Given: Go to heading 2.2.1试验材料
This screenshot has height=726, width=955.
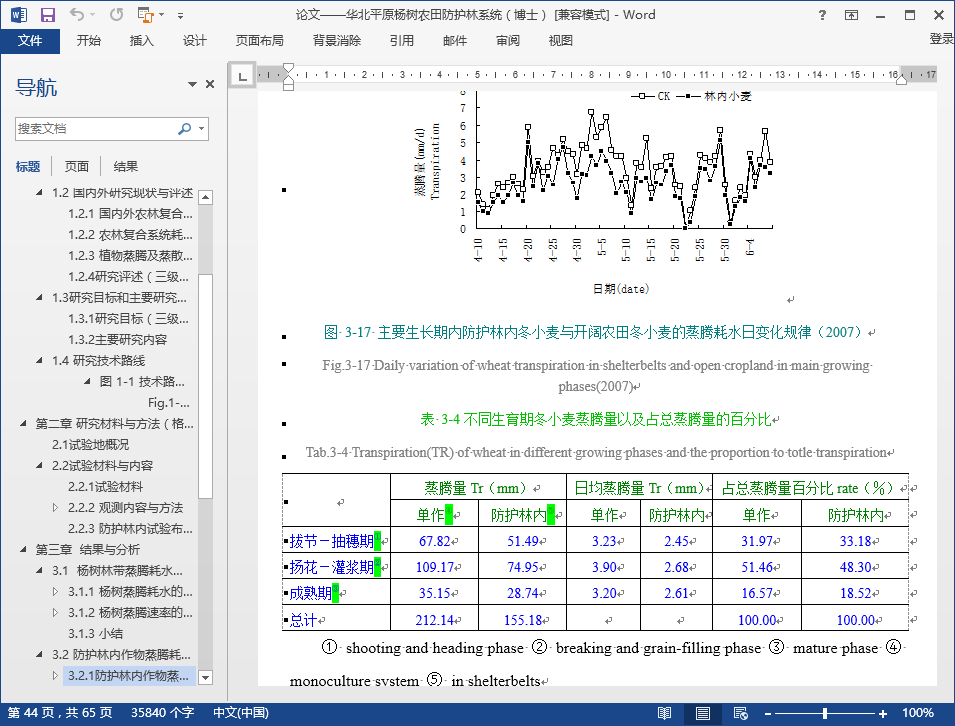Looking at the screenshot, I should pyautogui.click(x=105, y=487).
